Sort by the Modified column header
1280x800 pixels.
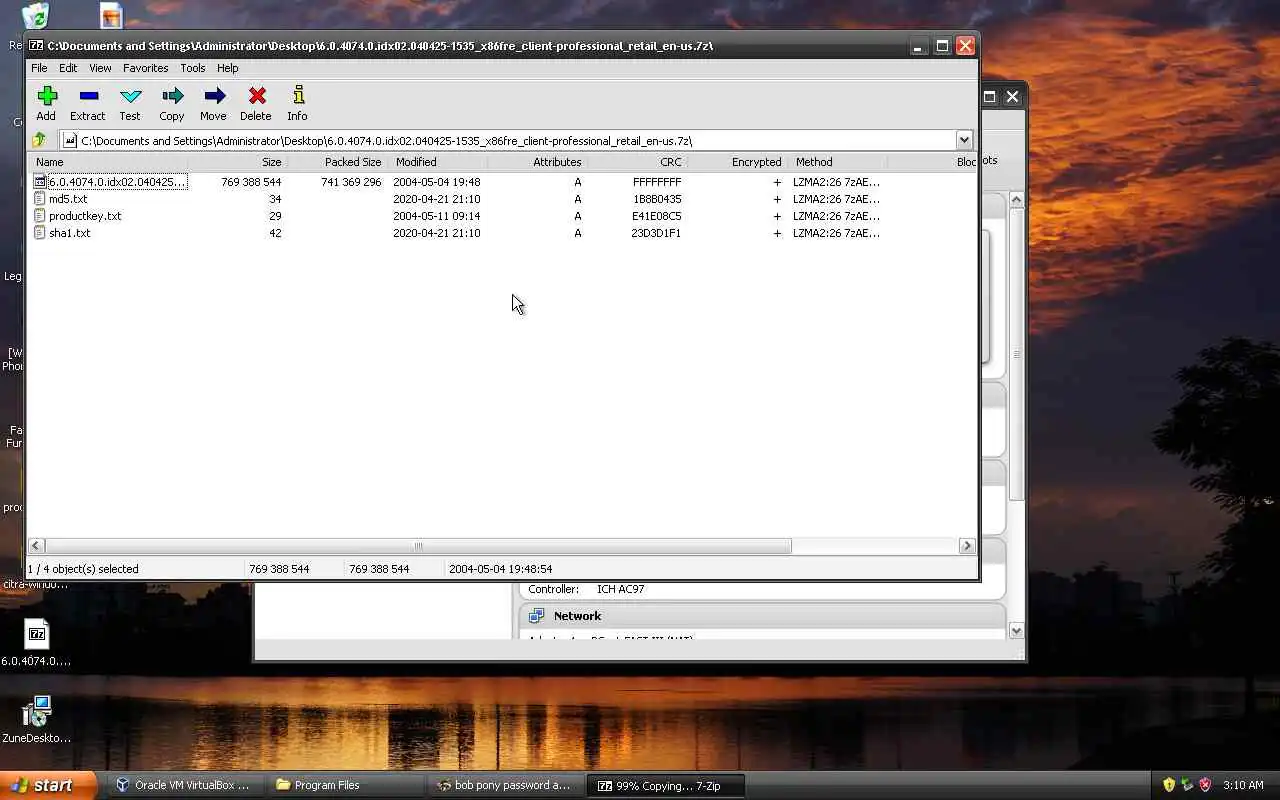[438, 162]
